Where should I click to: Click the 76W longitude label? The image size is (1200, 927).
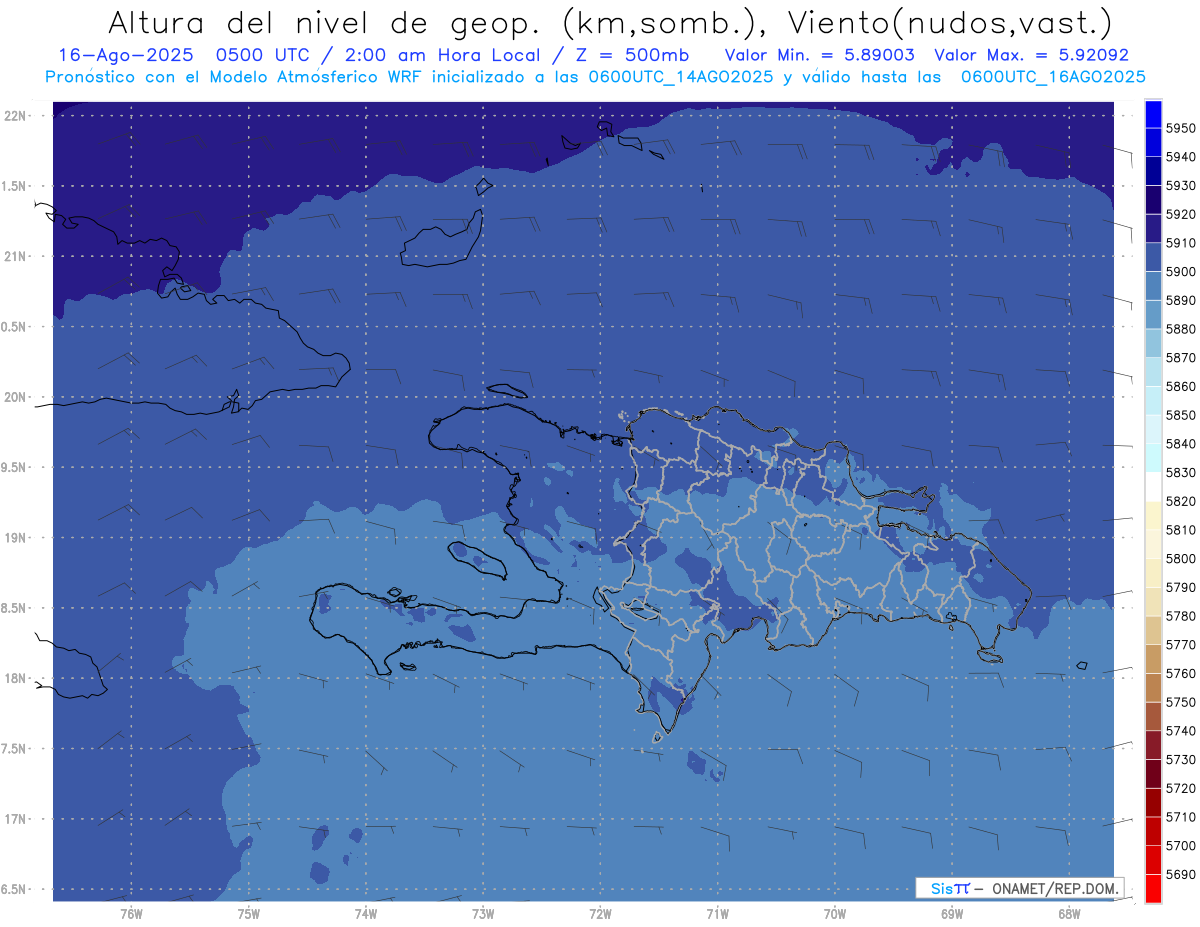131,914
